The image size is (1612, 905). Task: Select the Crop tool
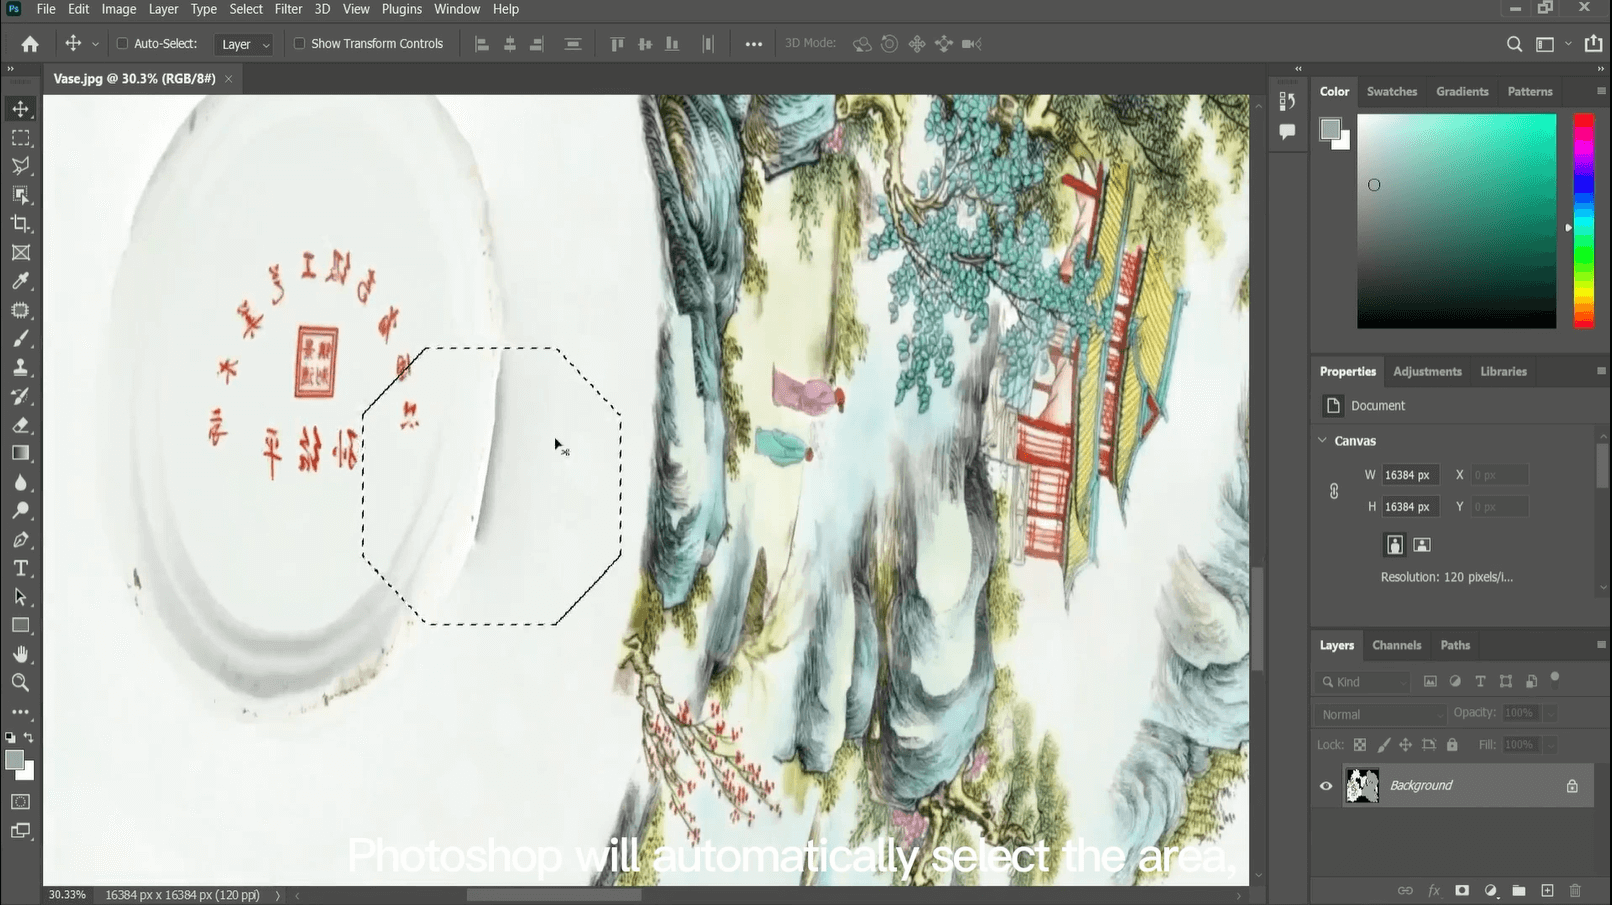pos(20,224)
